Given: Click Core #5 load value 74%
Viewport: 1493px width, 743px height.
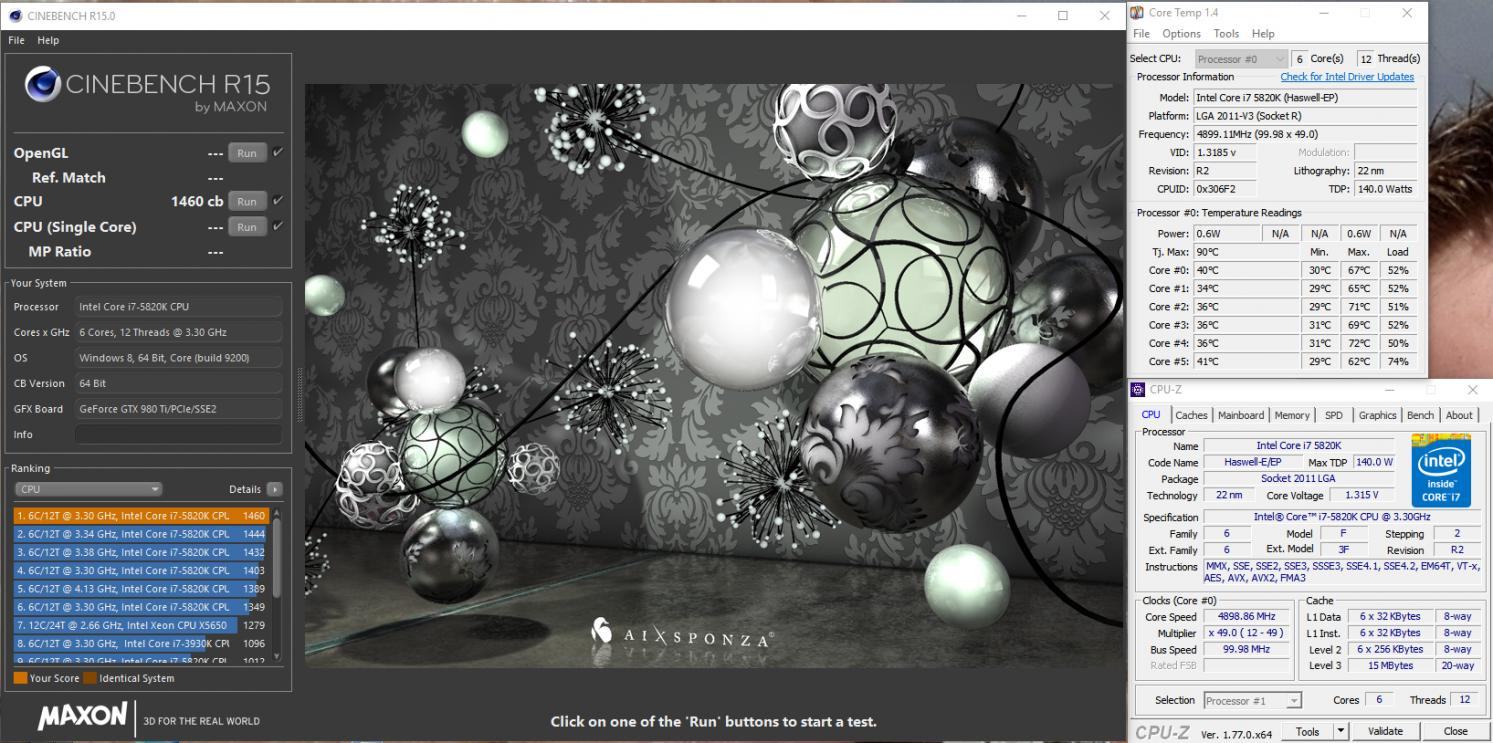Looking at the screenshot, I should [x=1398, y=361].
